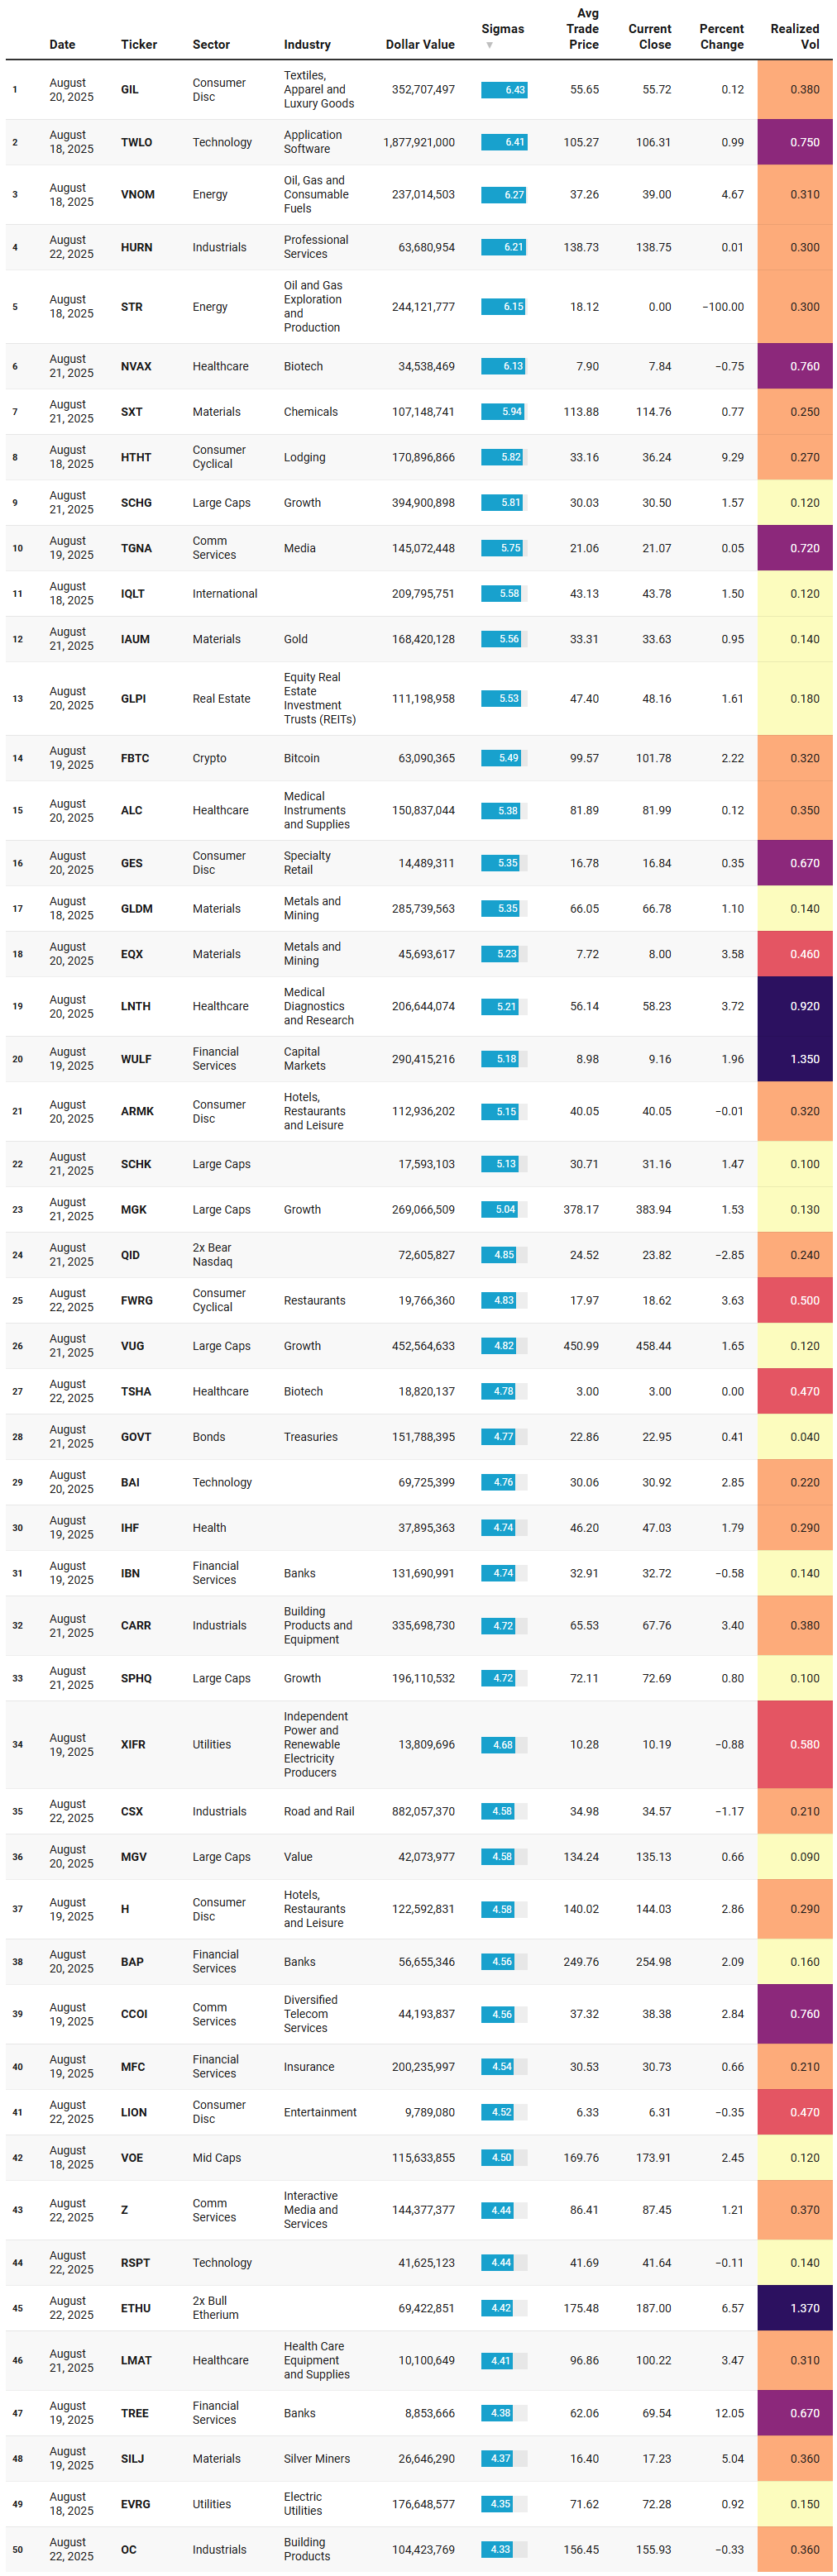Click the ARMK ticker

point(137,1111)
